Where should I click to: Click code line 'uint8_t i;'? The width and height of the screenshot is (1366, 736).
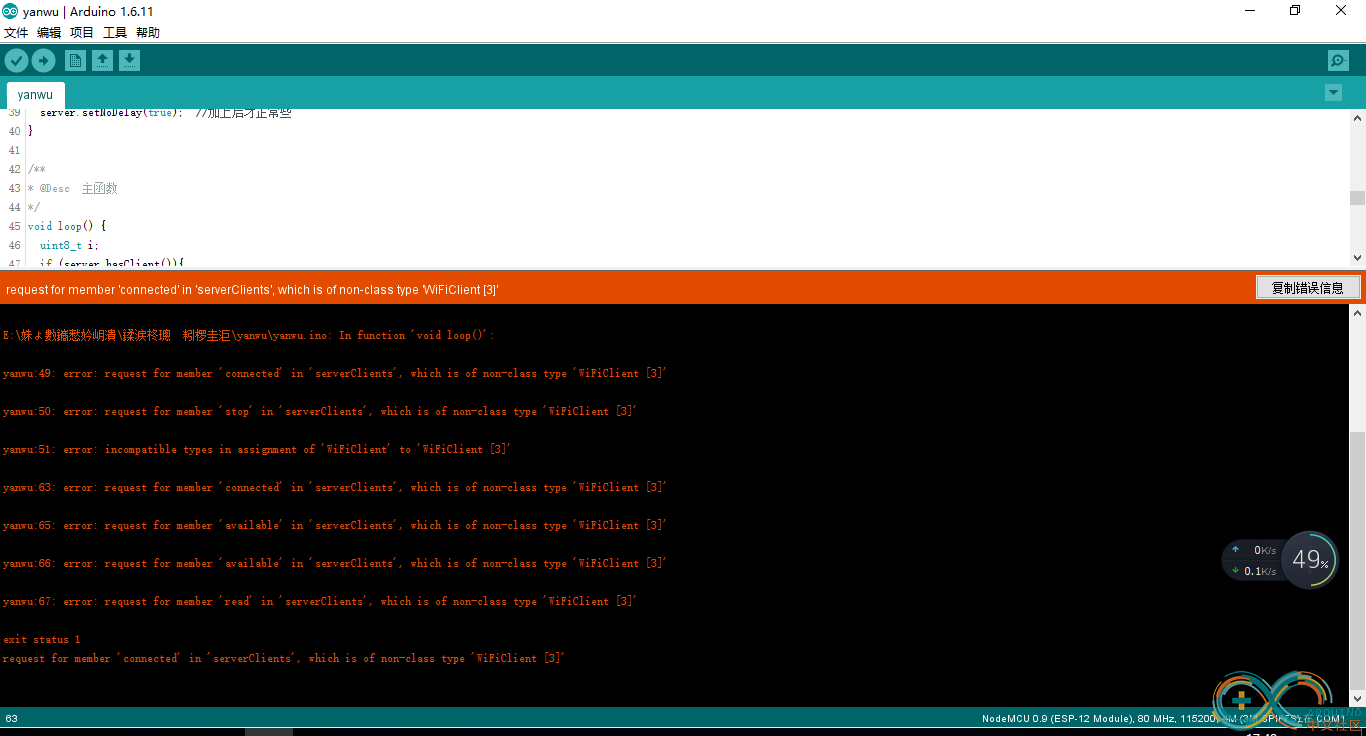(x=69, y=245)
